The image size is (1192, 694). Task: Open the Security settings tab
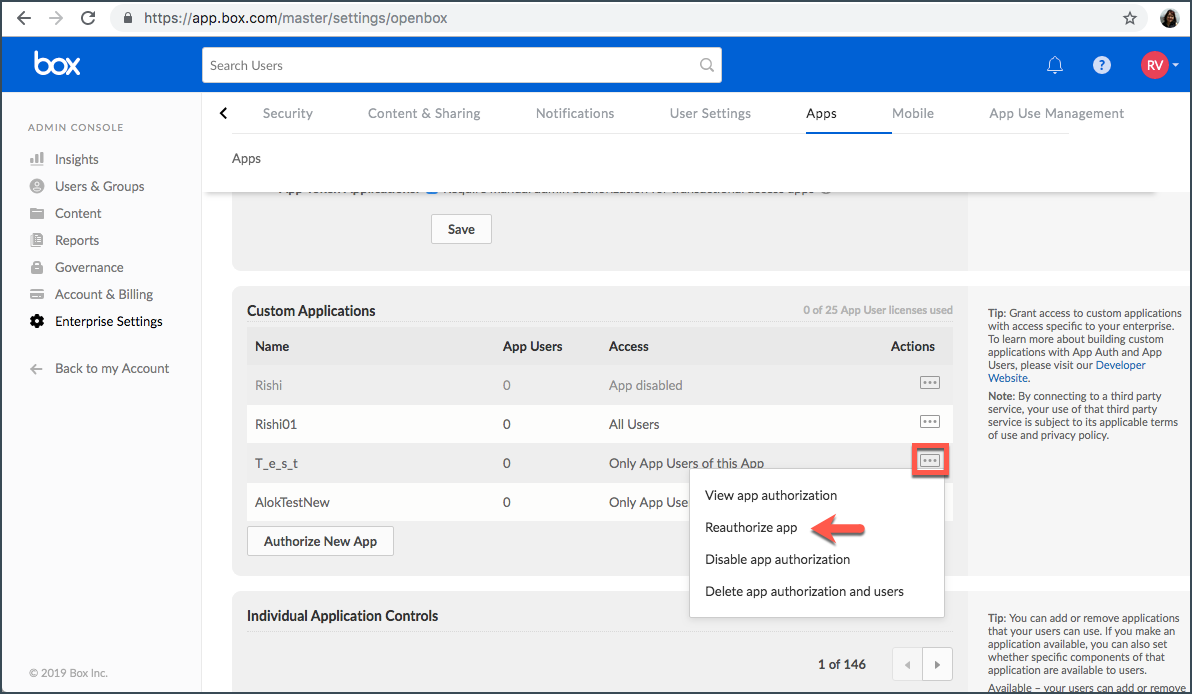(x=287, y=113)
